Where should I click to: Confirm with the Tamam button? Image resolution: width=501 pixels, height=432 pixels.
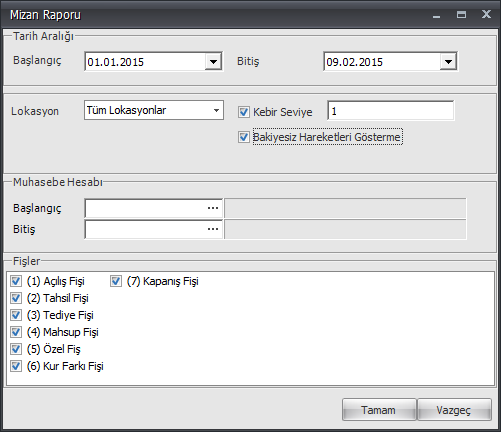coord(379,410)
